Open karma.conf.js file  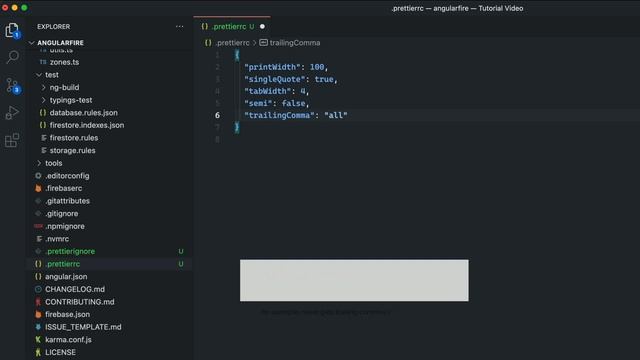coord(68,340)
